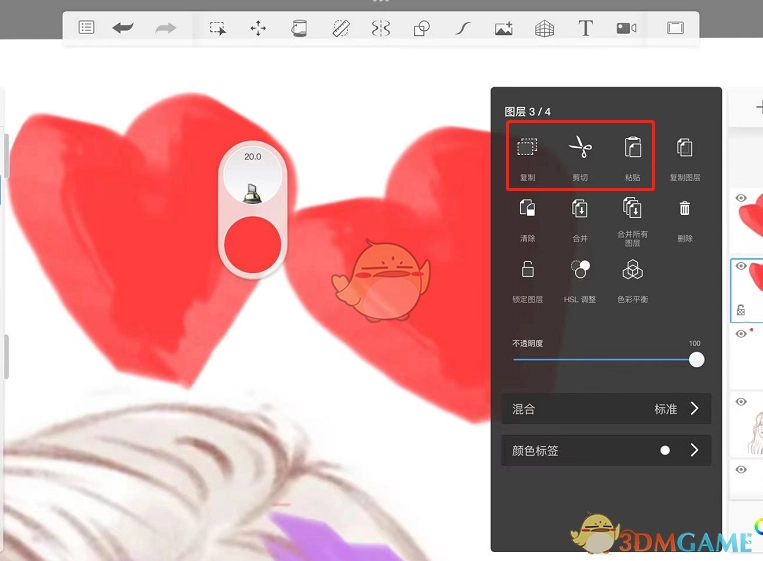This screenshot has width=763, height=561.
Task: Open the main menu list in toolbar
Action: (87, 28)
